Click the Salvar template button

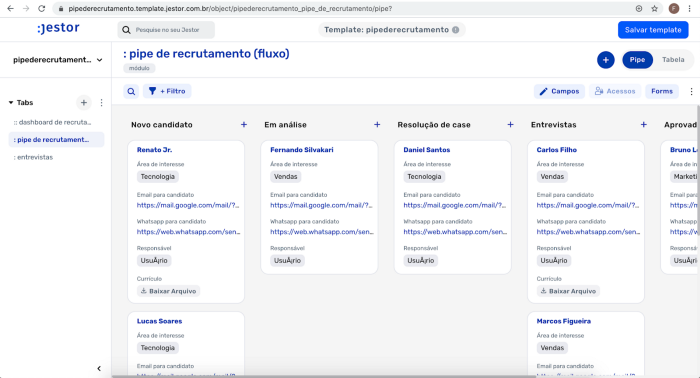pyautogui.click(x=653, y=30)
